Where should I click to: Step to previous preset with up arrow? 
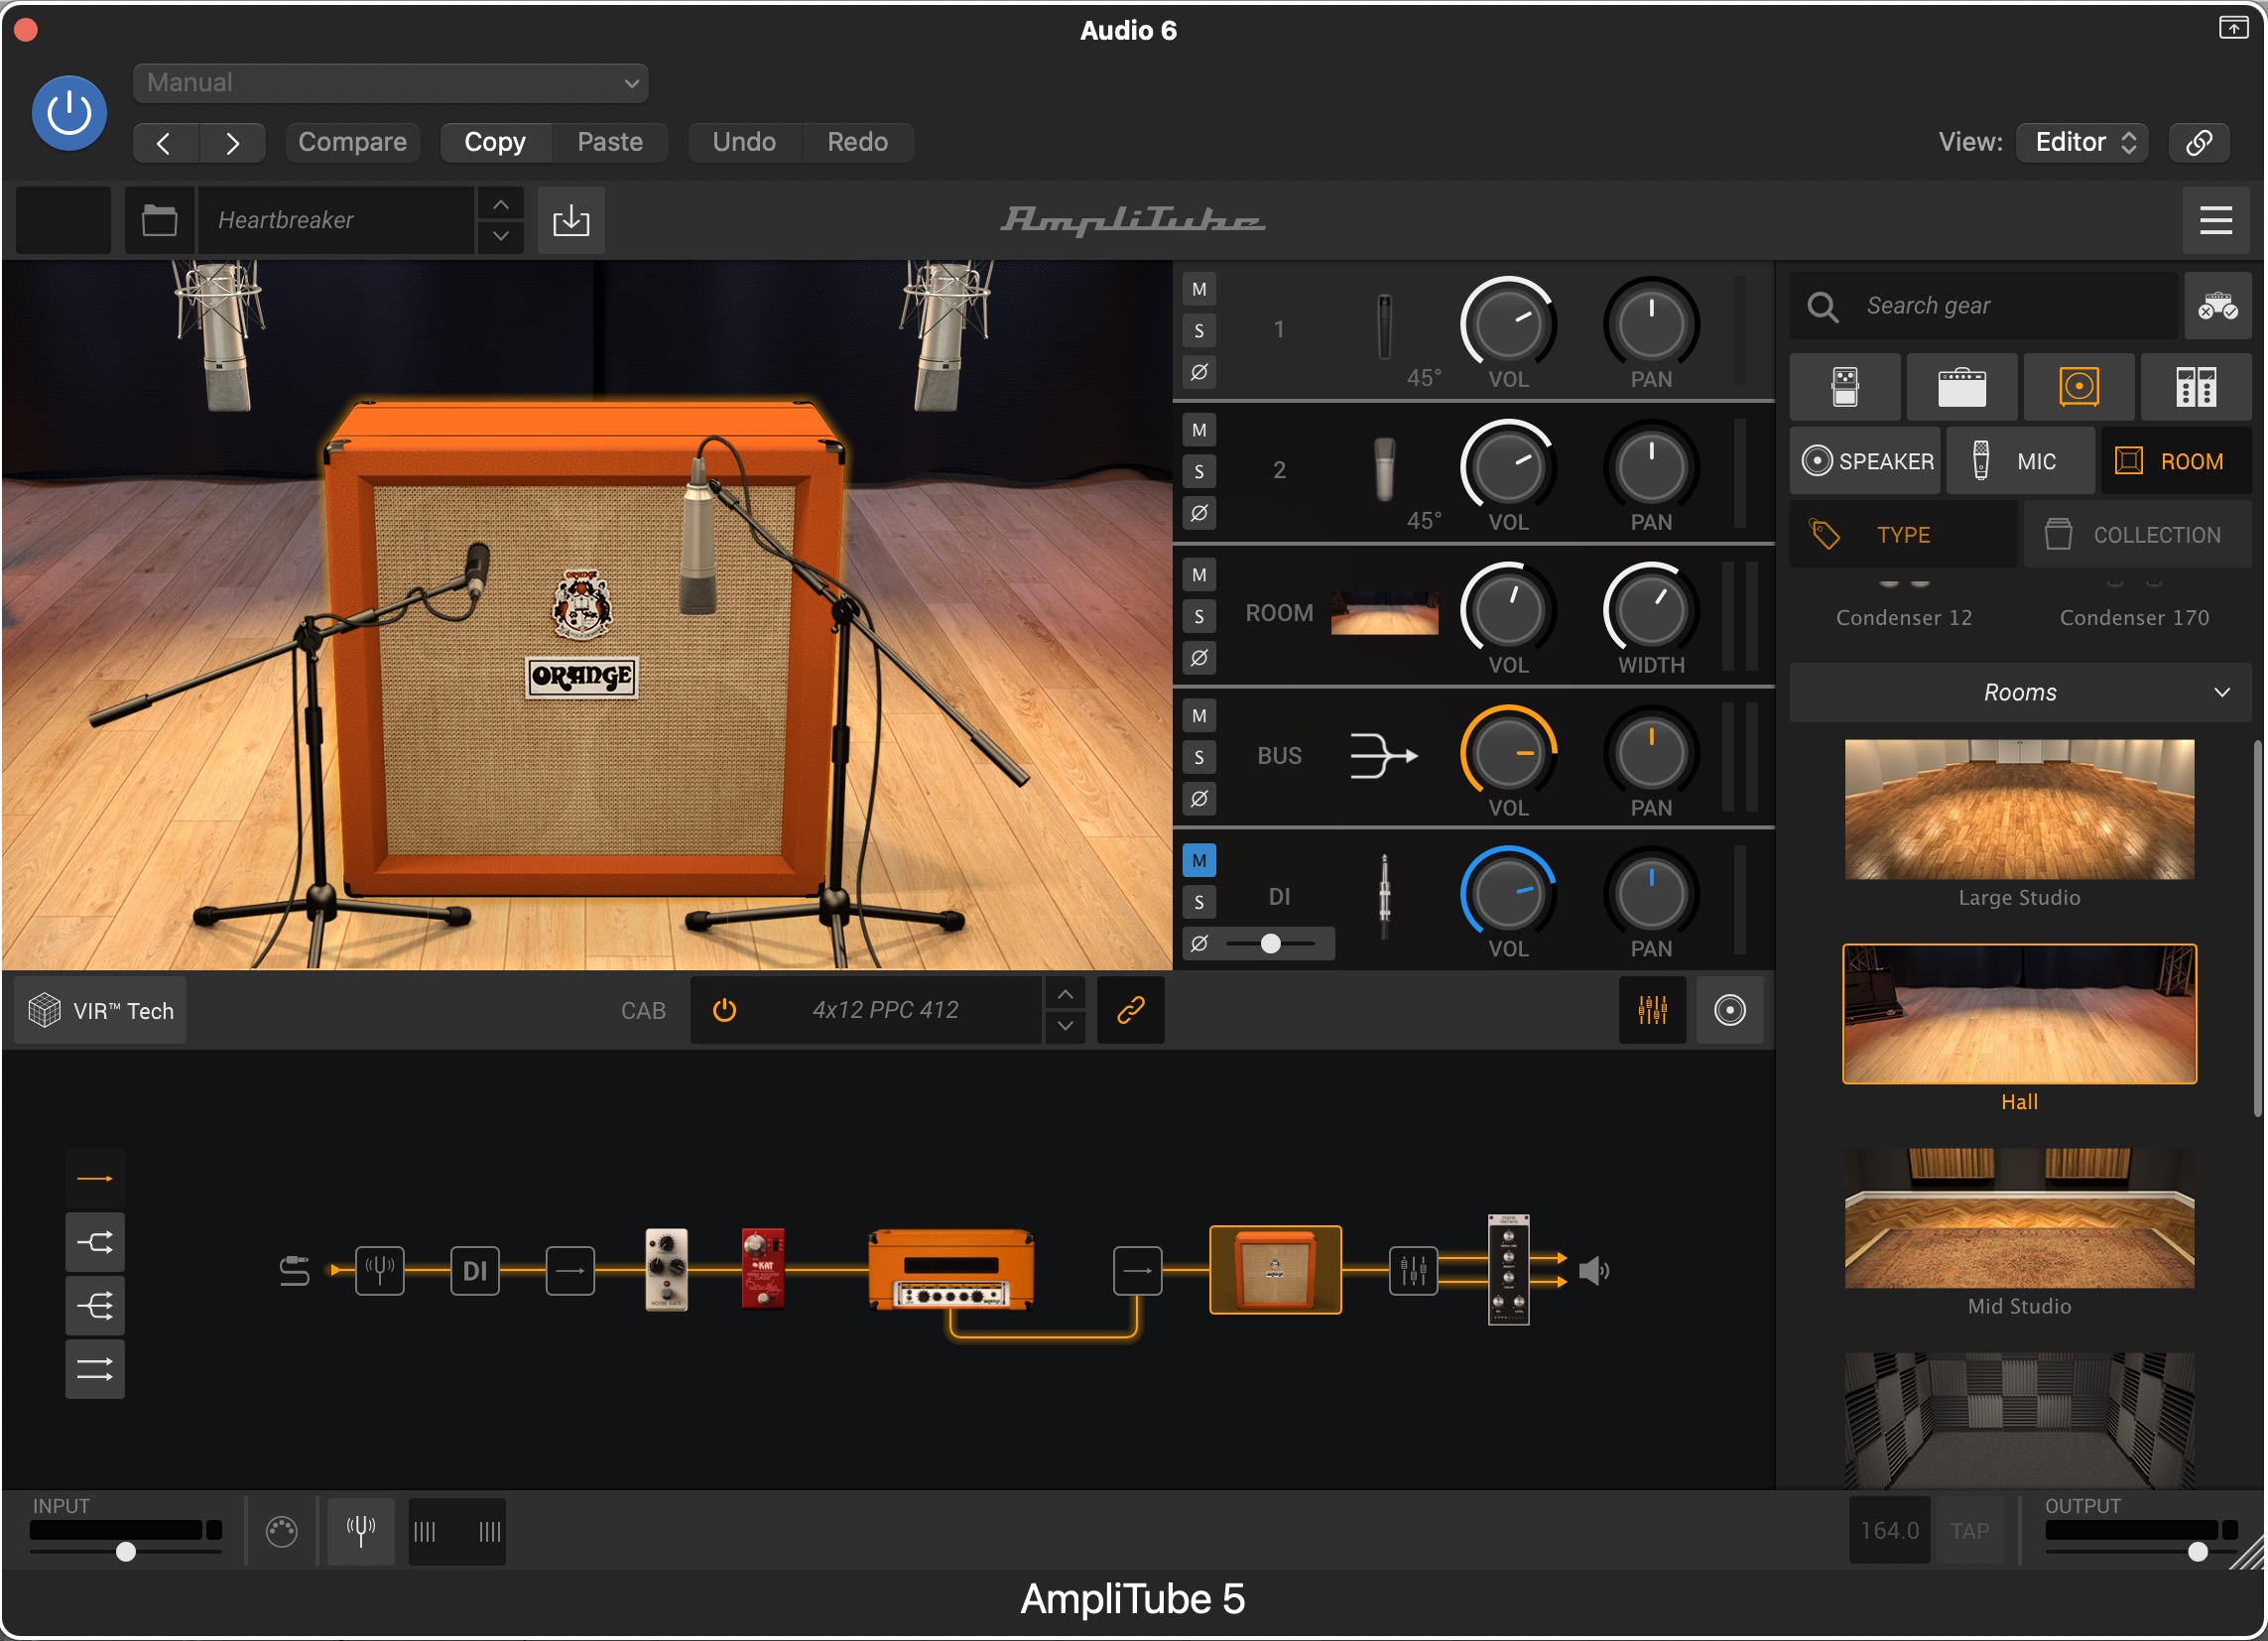point(501,204)
